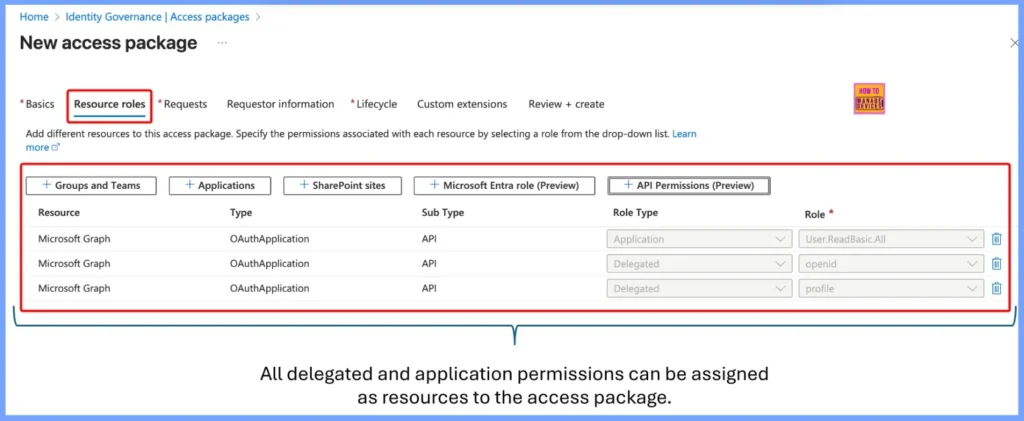This screenshot has height=421, width=1024.
Task: Add Microsoft Entra role (Preview)
Action: click(504, 185)
